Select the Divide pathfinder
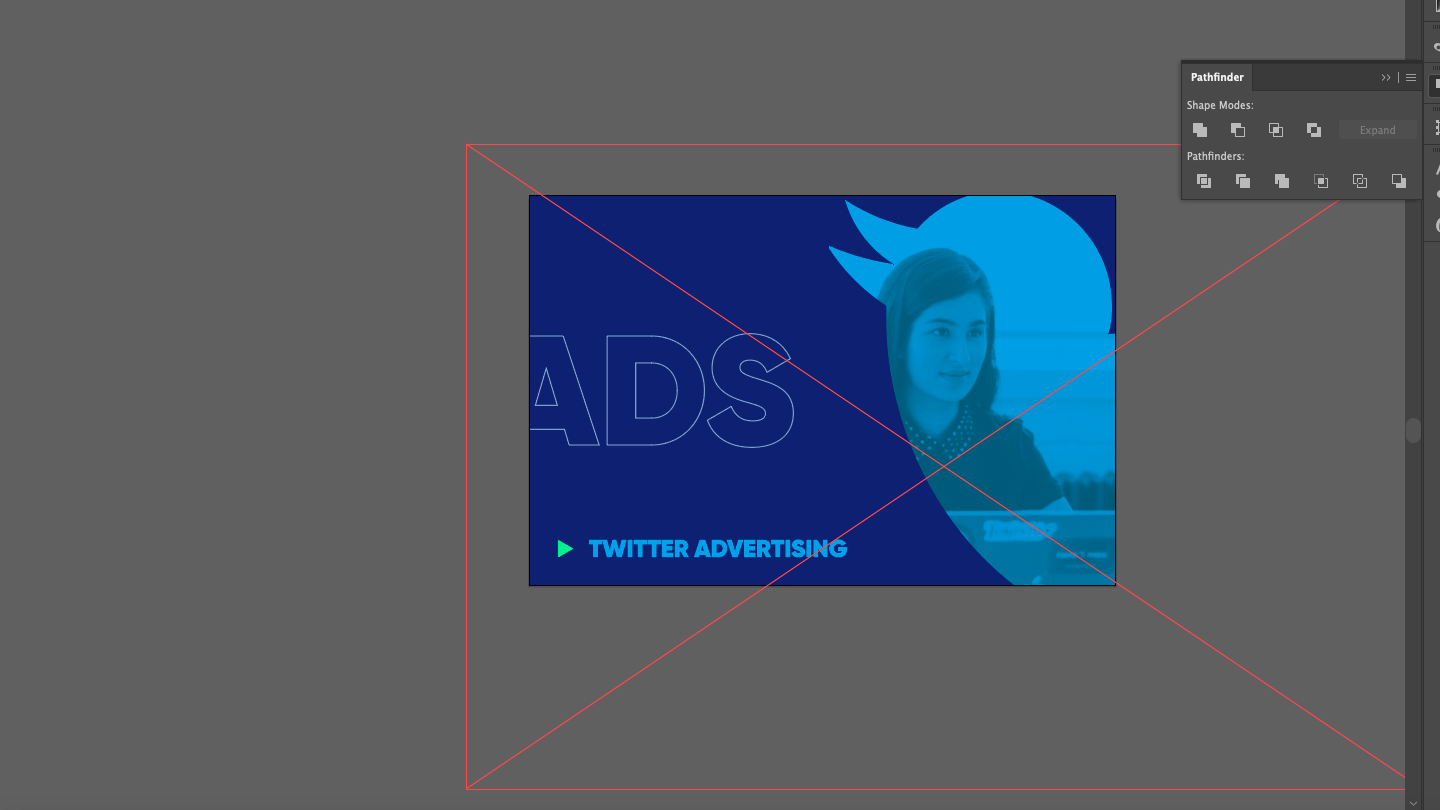This screenshot has width=1440, height=810. click(1203, 181)
